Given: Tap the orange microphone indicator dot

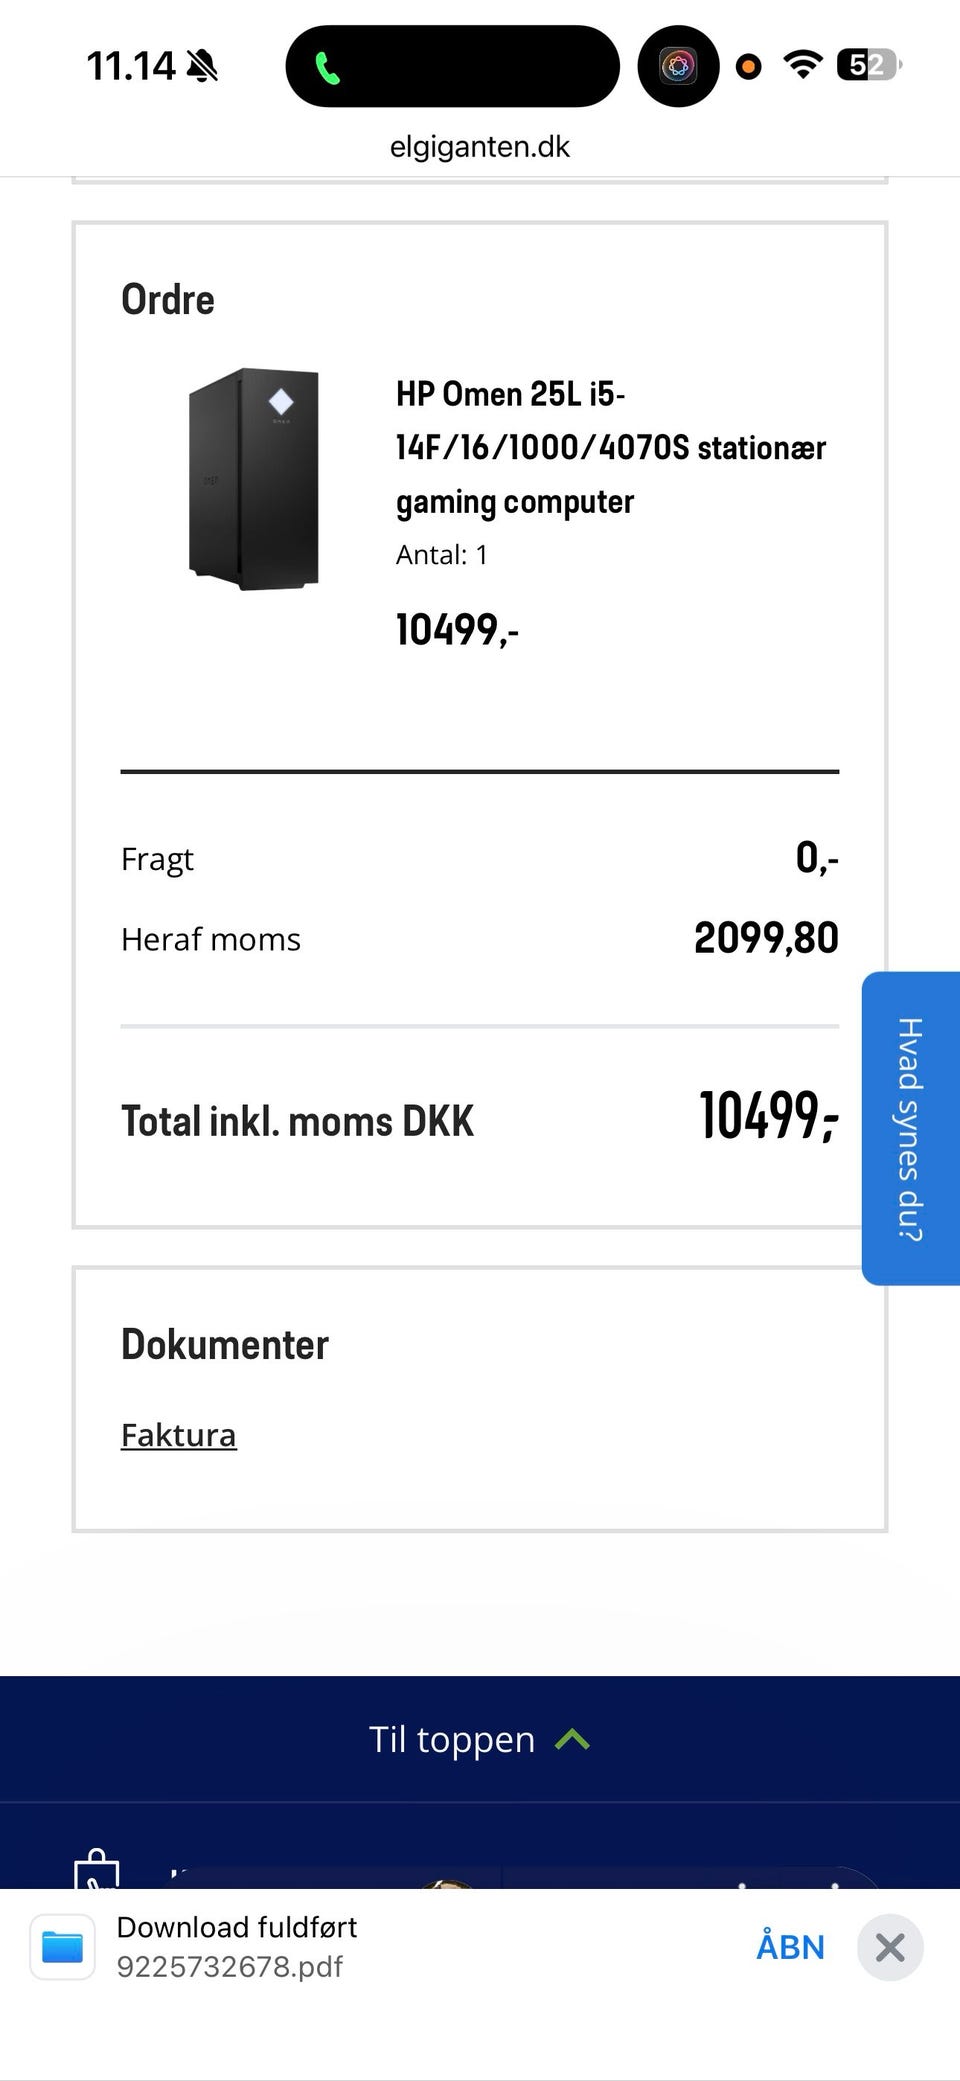Looking at the screenshot, I should (x=748, y=67).
